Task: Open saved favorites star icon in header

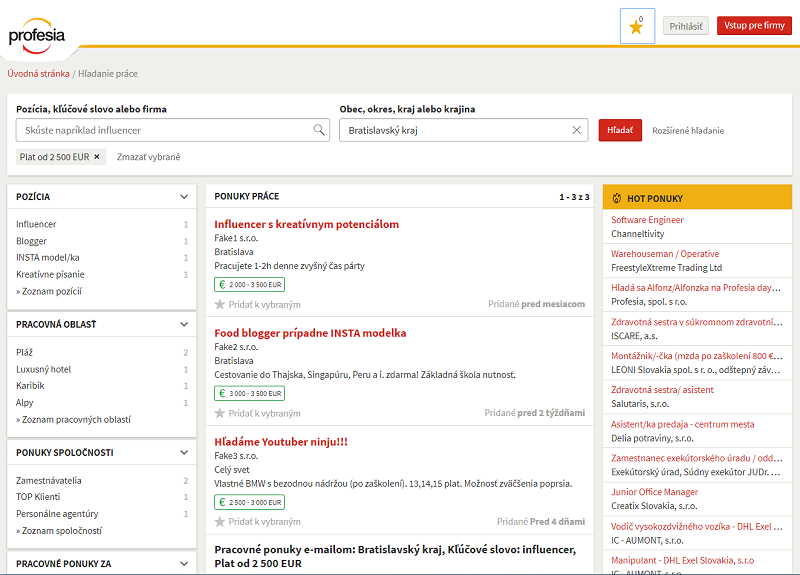Action: (636, 27)
